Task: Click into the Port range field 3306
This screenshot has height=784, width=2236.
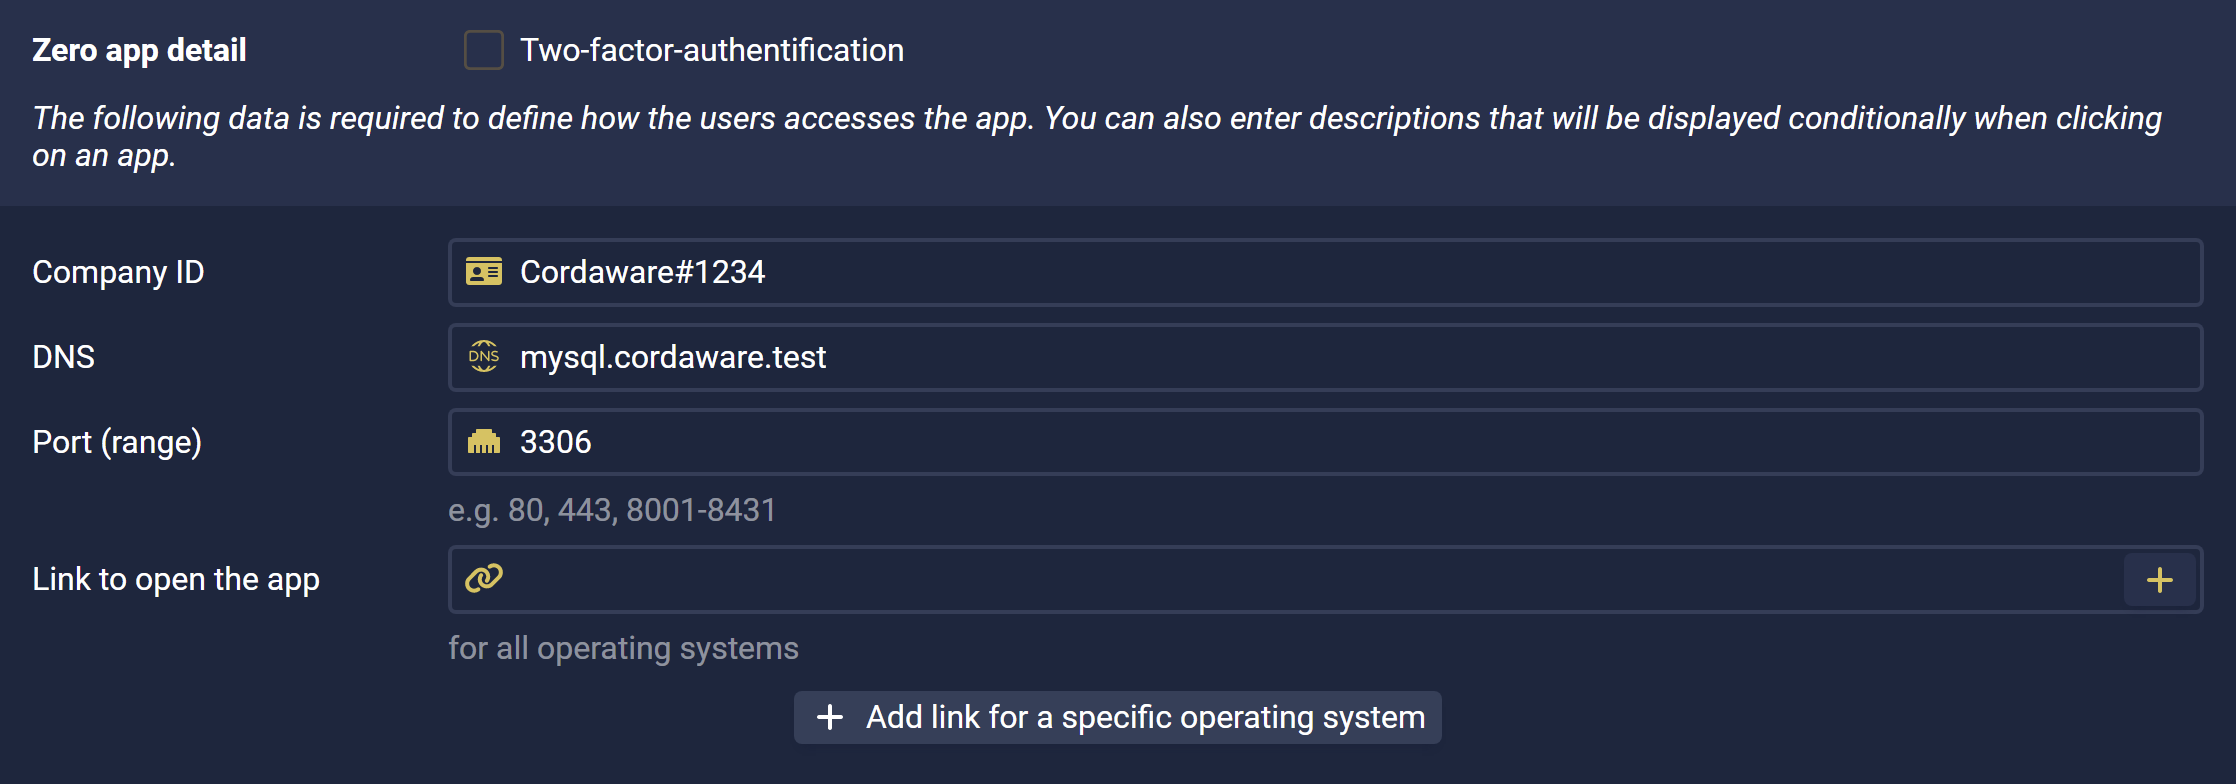Action: [x=1325, y=442]
